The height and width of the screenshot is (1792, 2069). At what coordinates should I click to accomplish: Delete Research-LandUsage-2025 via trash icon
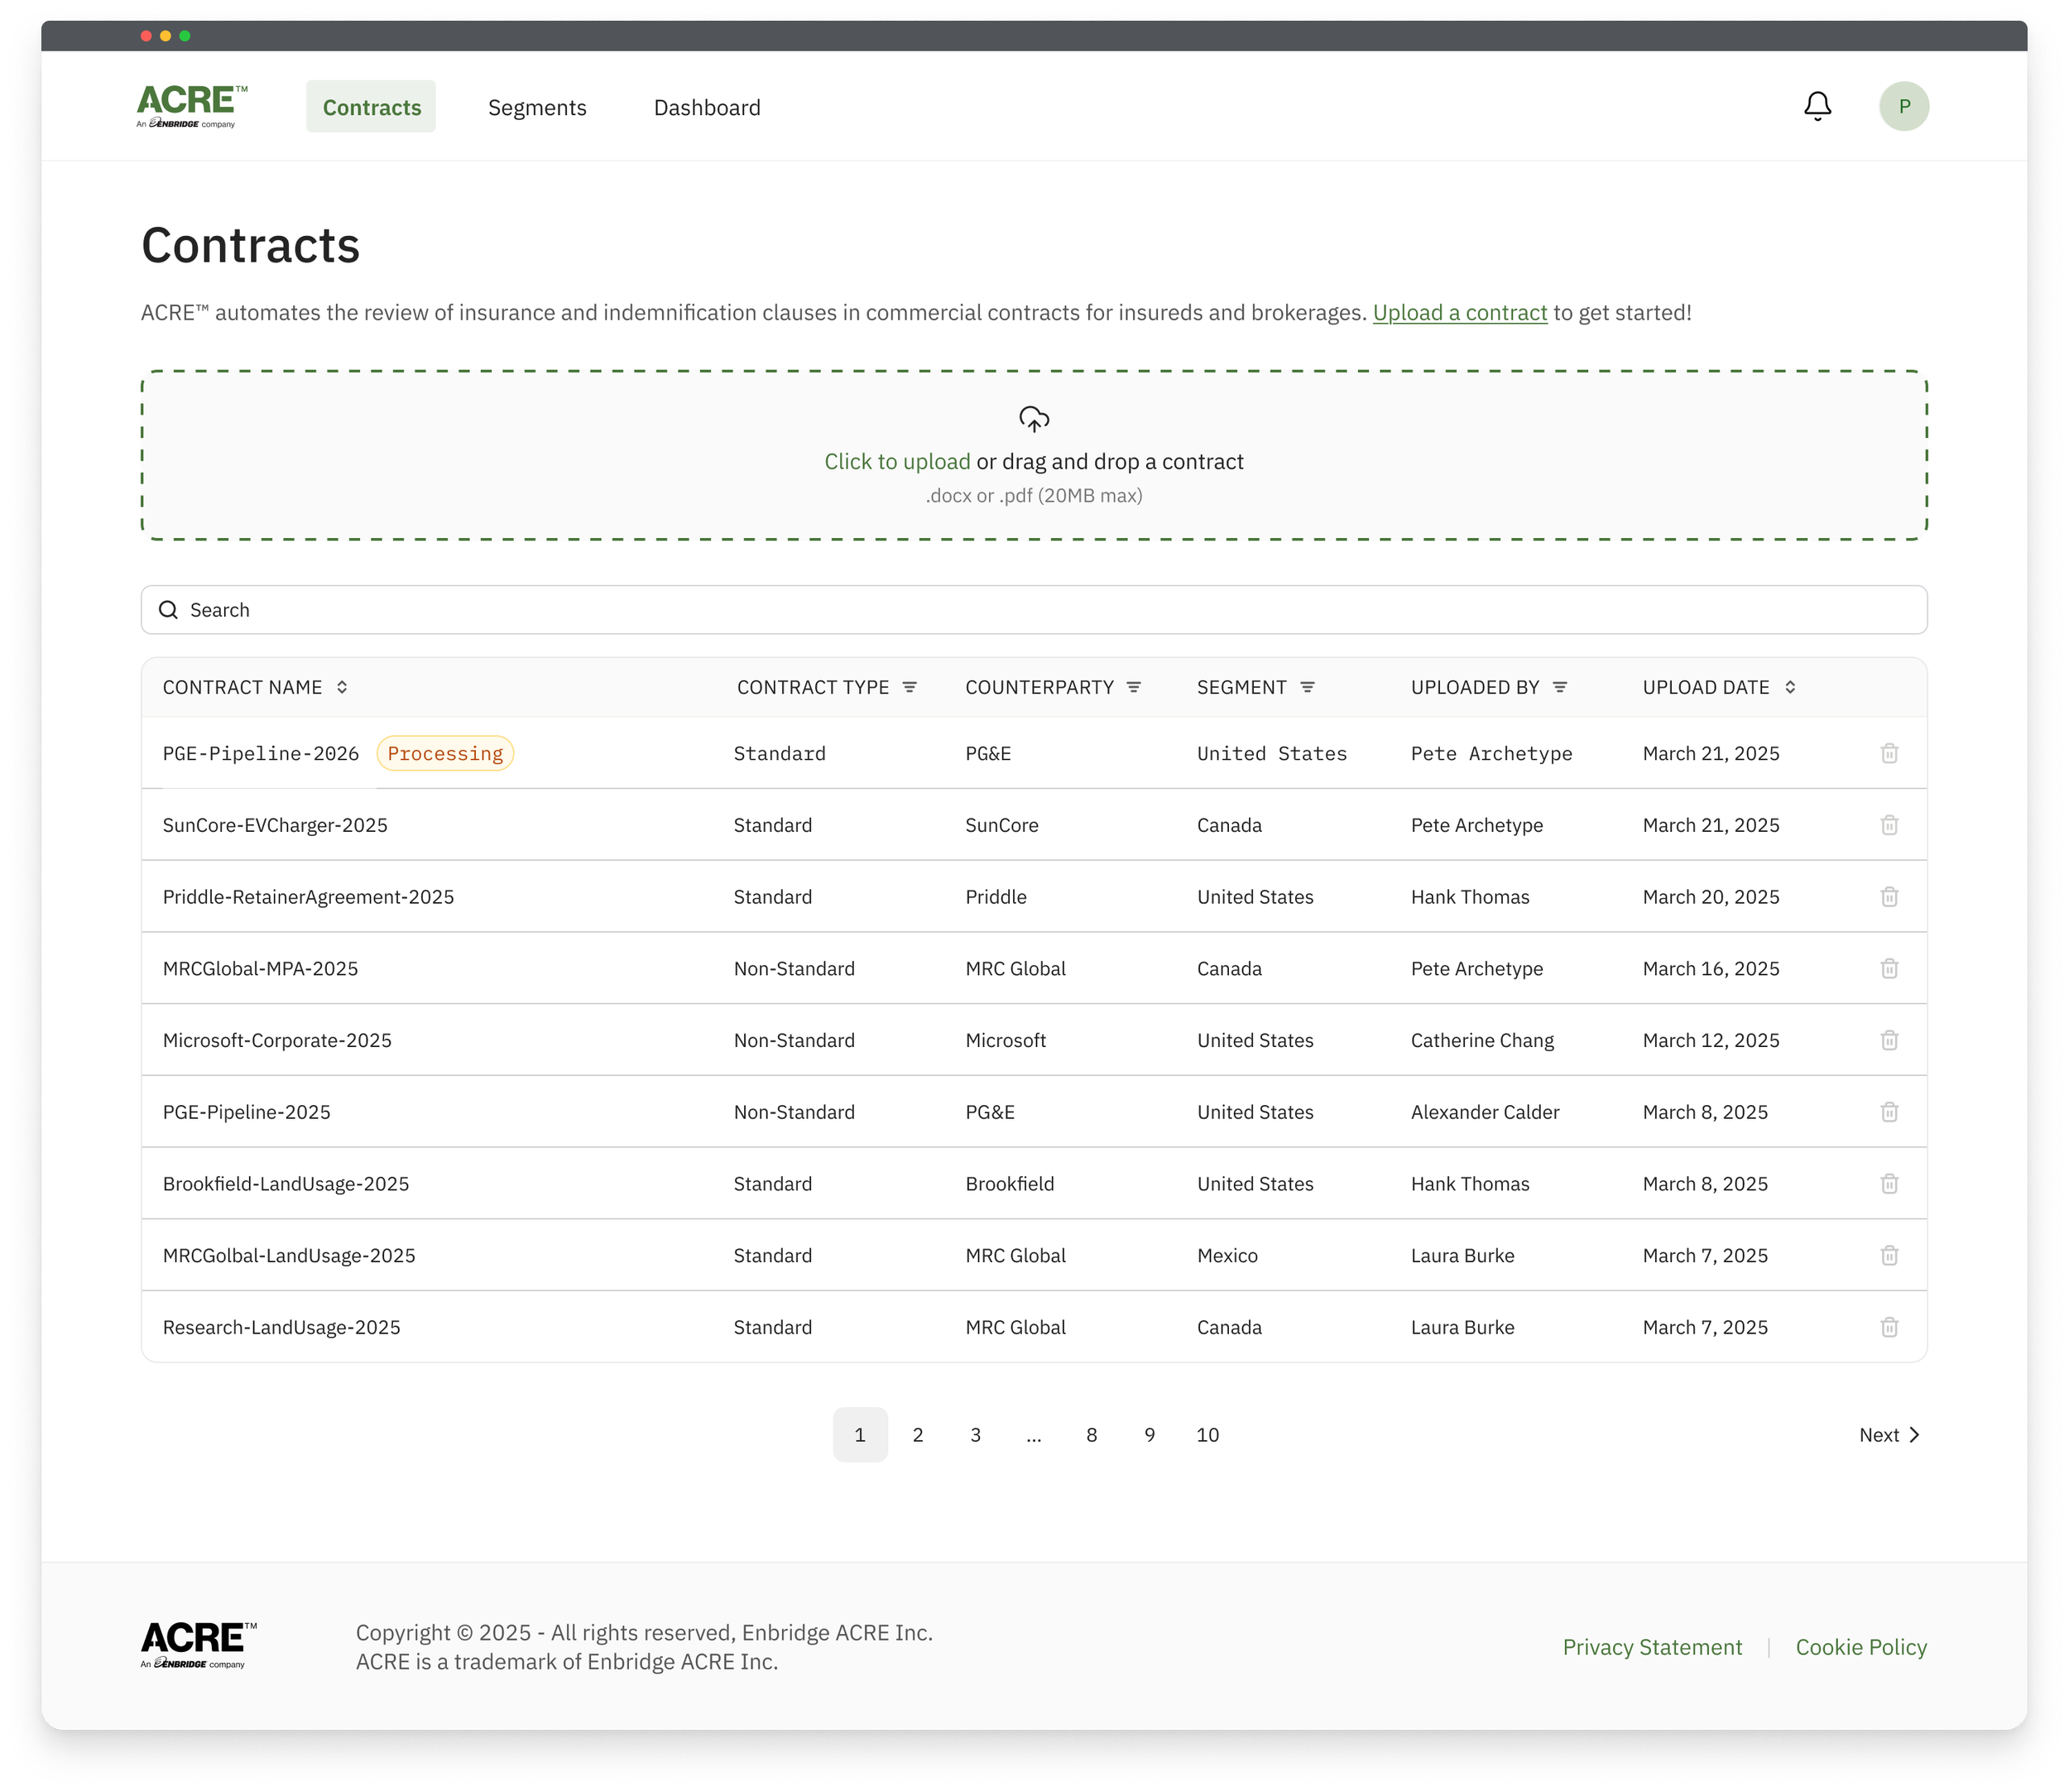1888,1327
